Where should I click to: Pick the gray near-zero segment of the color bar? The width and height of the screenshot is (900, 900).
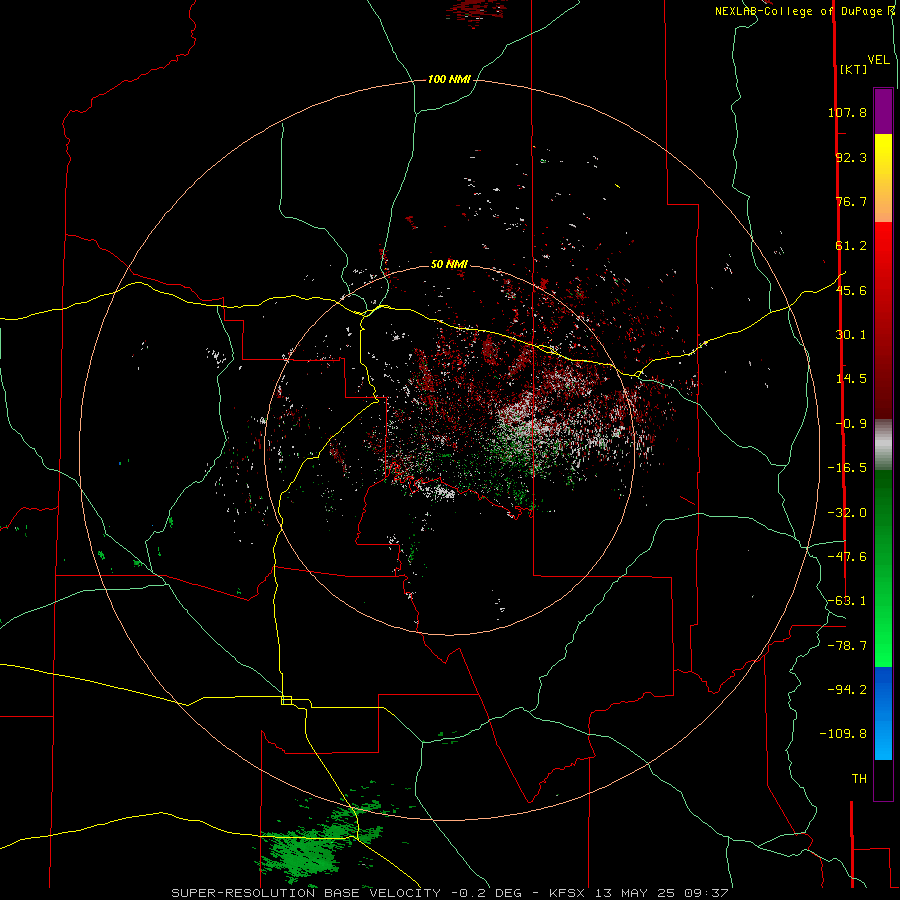[883, 445]
